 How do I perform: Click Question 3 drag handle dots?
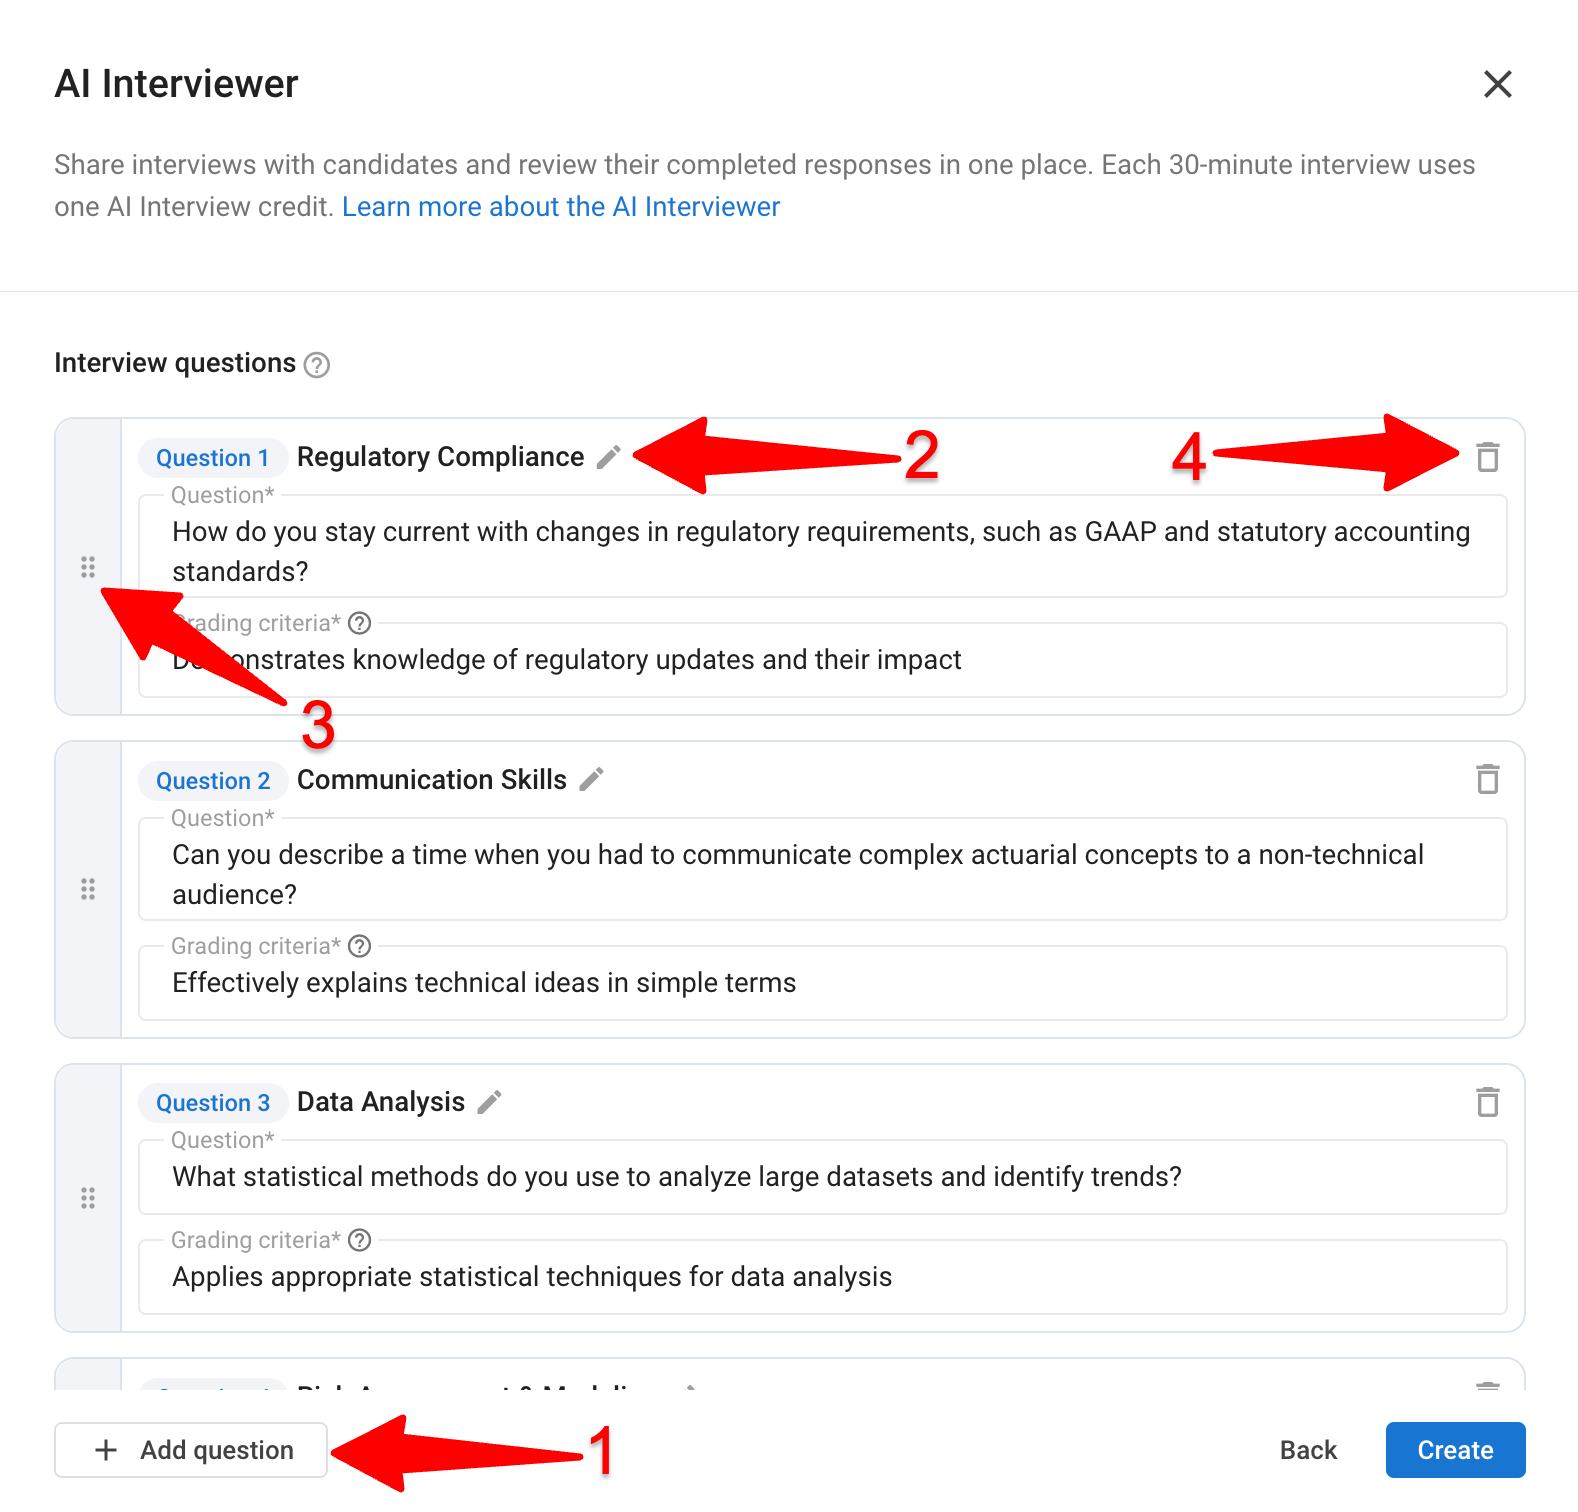click(x=88, y=1198)
